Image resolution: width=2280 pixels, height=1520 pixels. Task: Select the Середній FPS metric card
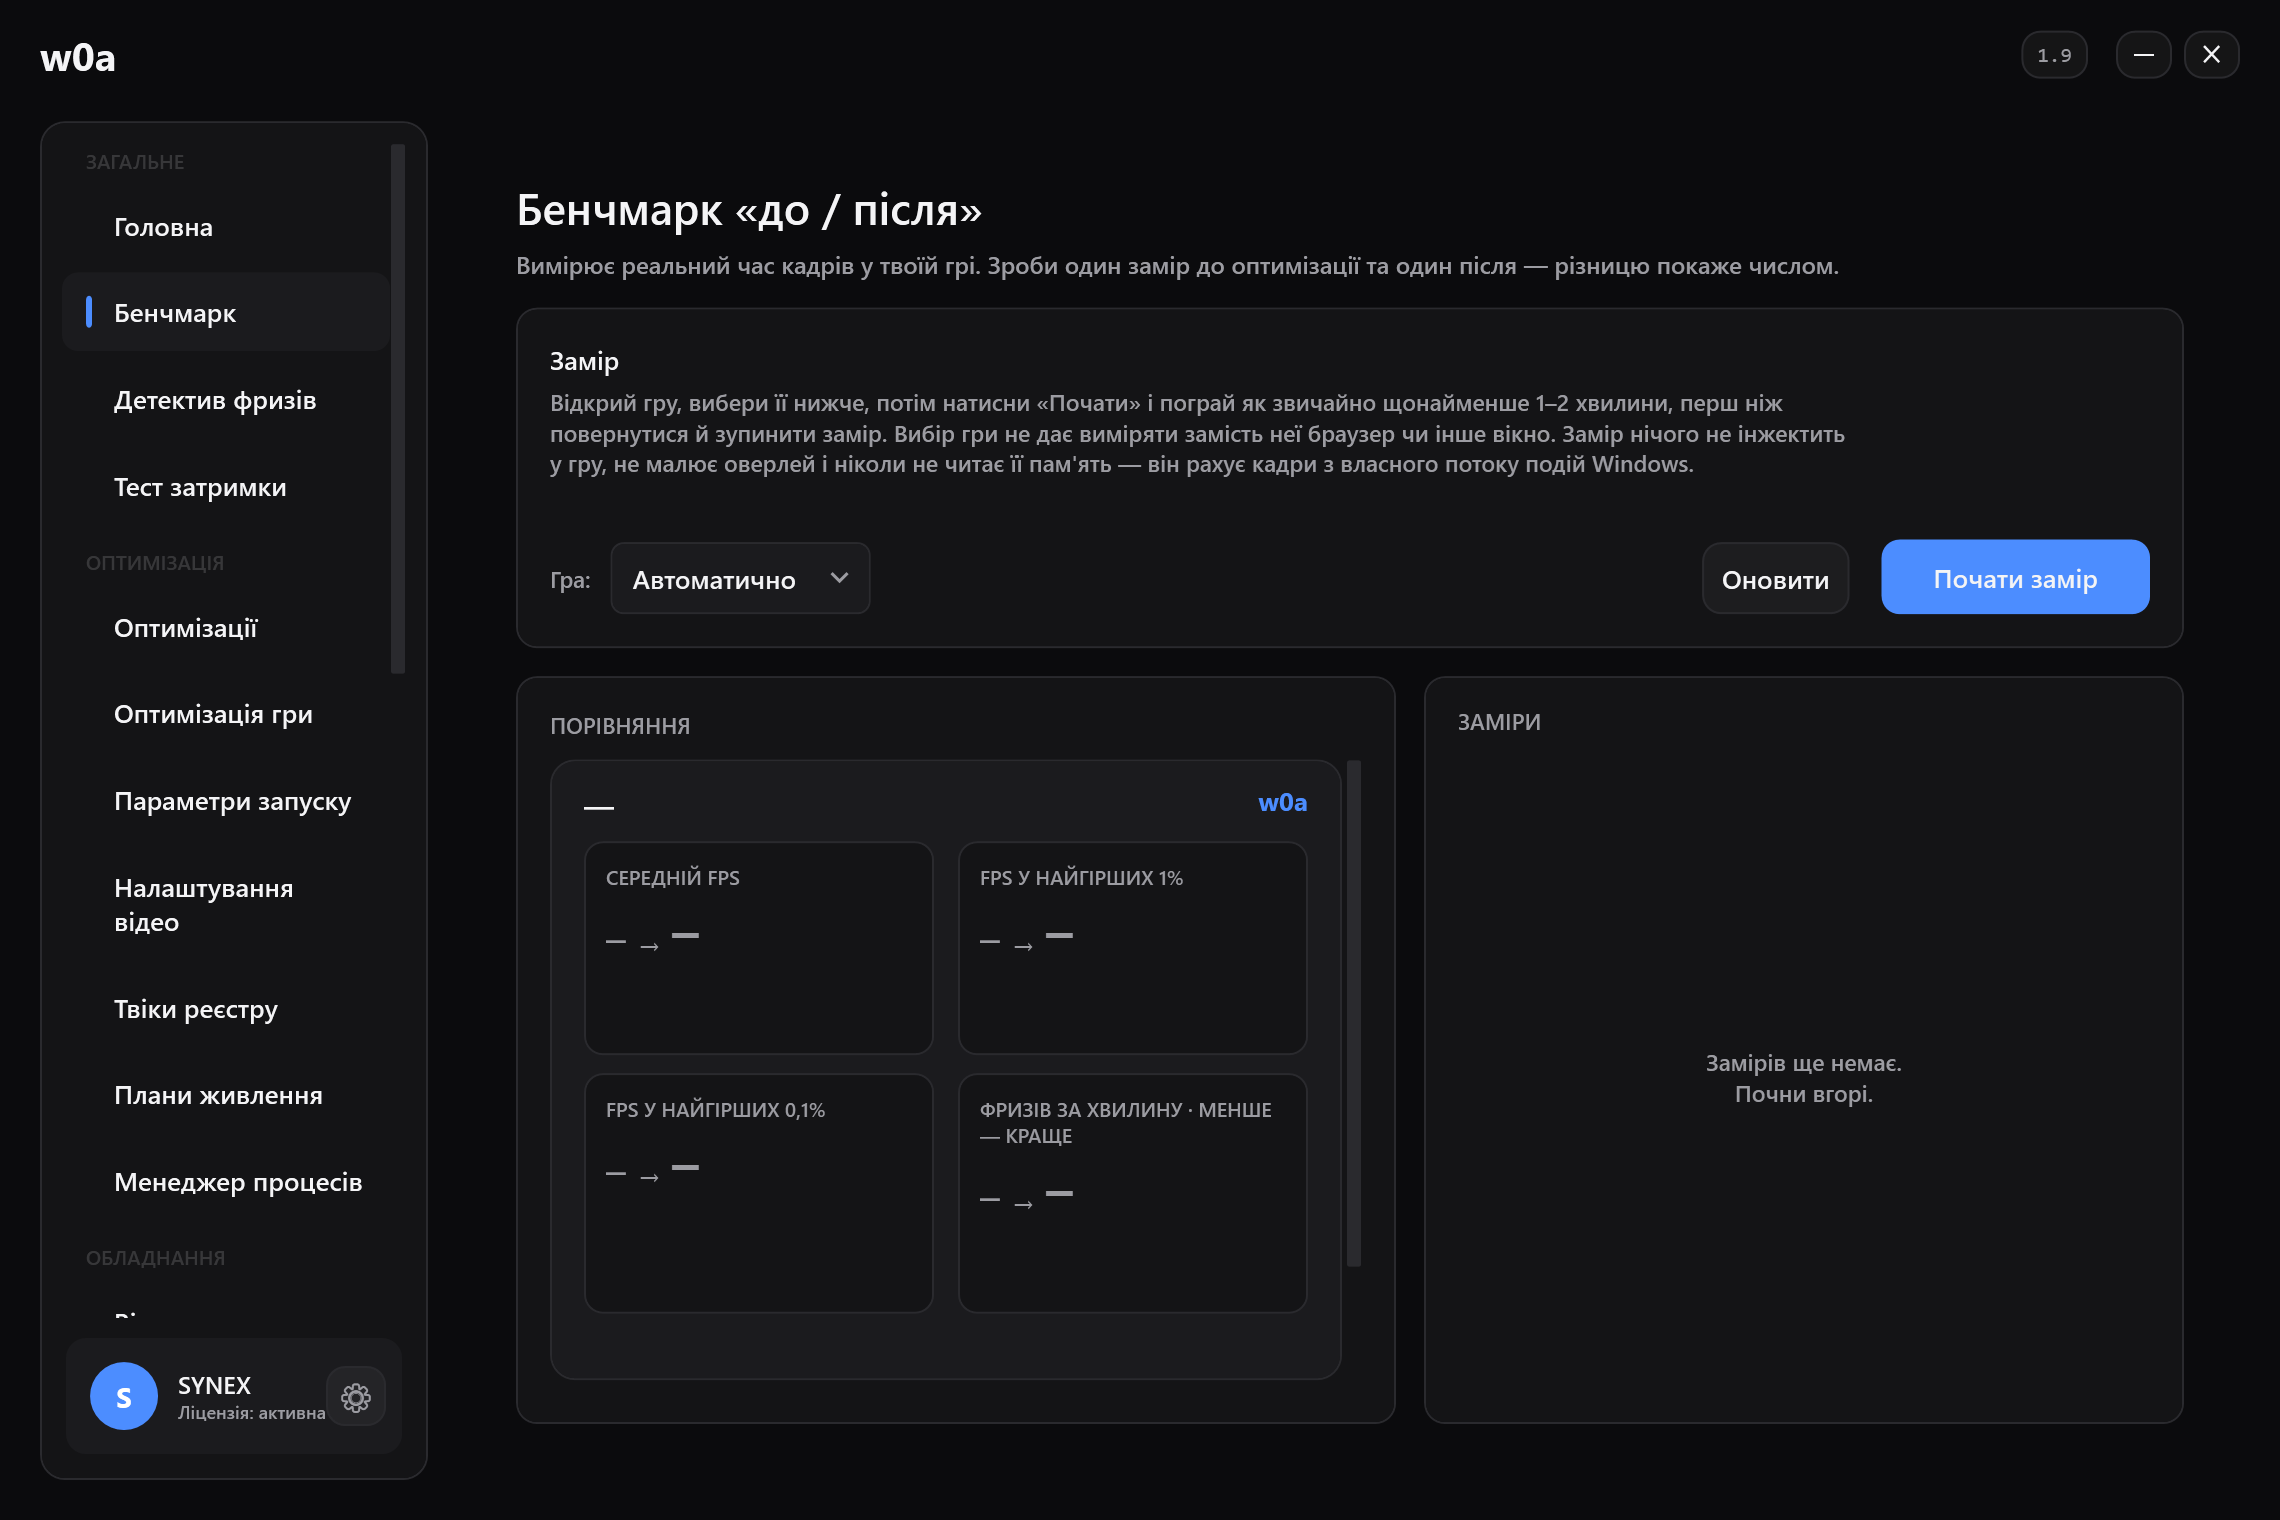[x=758, y=948]
